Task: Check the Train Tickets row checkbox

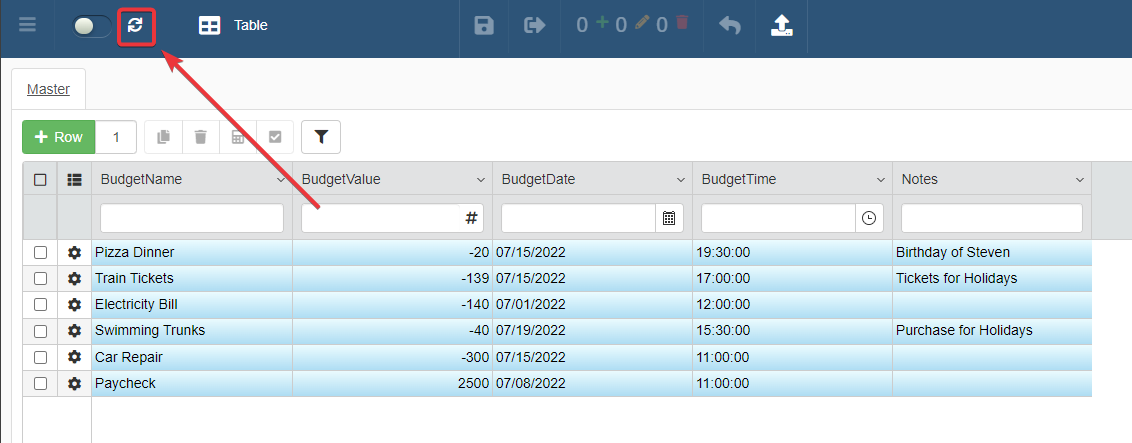Action: [x=40, y=279]
